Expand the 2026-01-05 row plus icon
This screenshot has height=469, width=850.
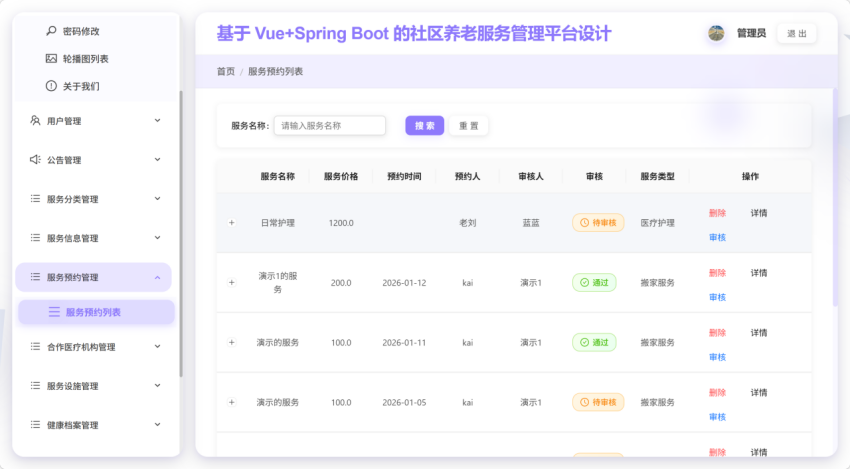coord(231,402)
